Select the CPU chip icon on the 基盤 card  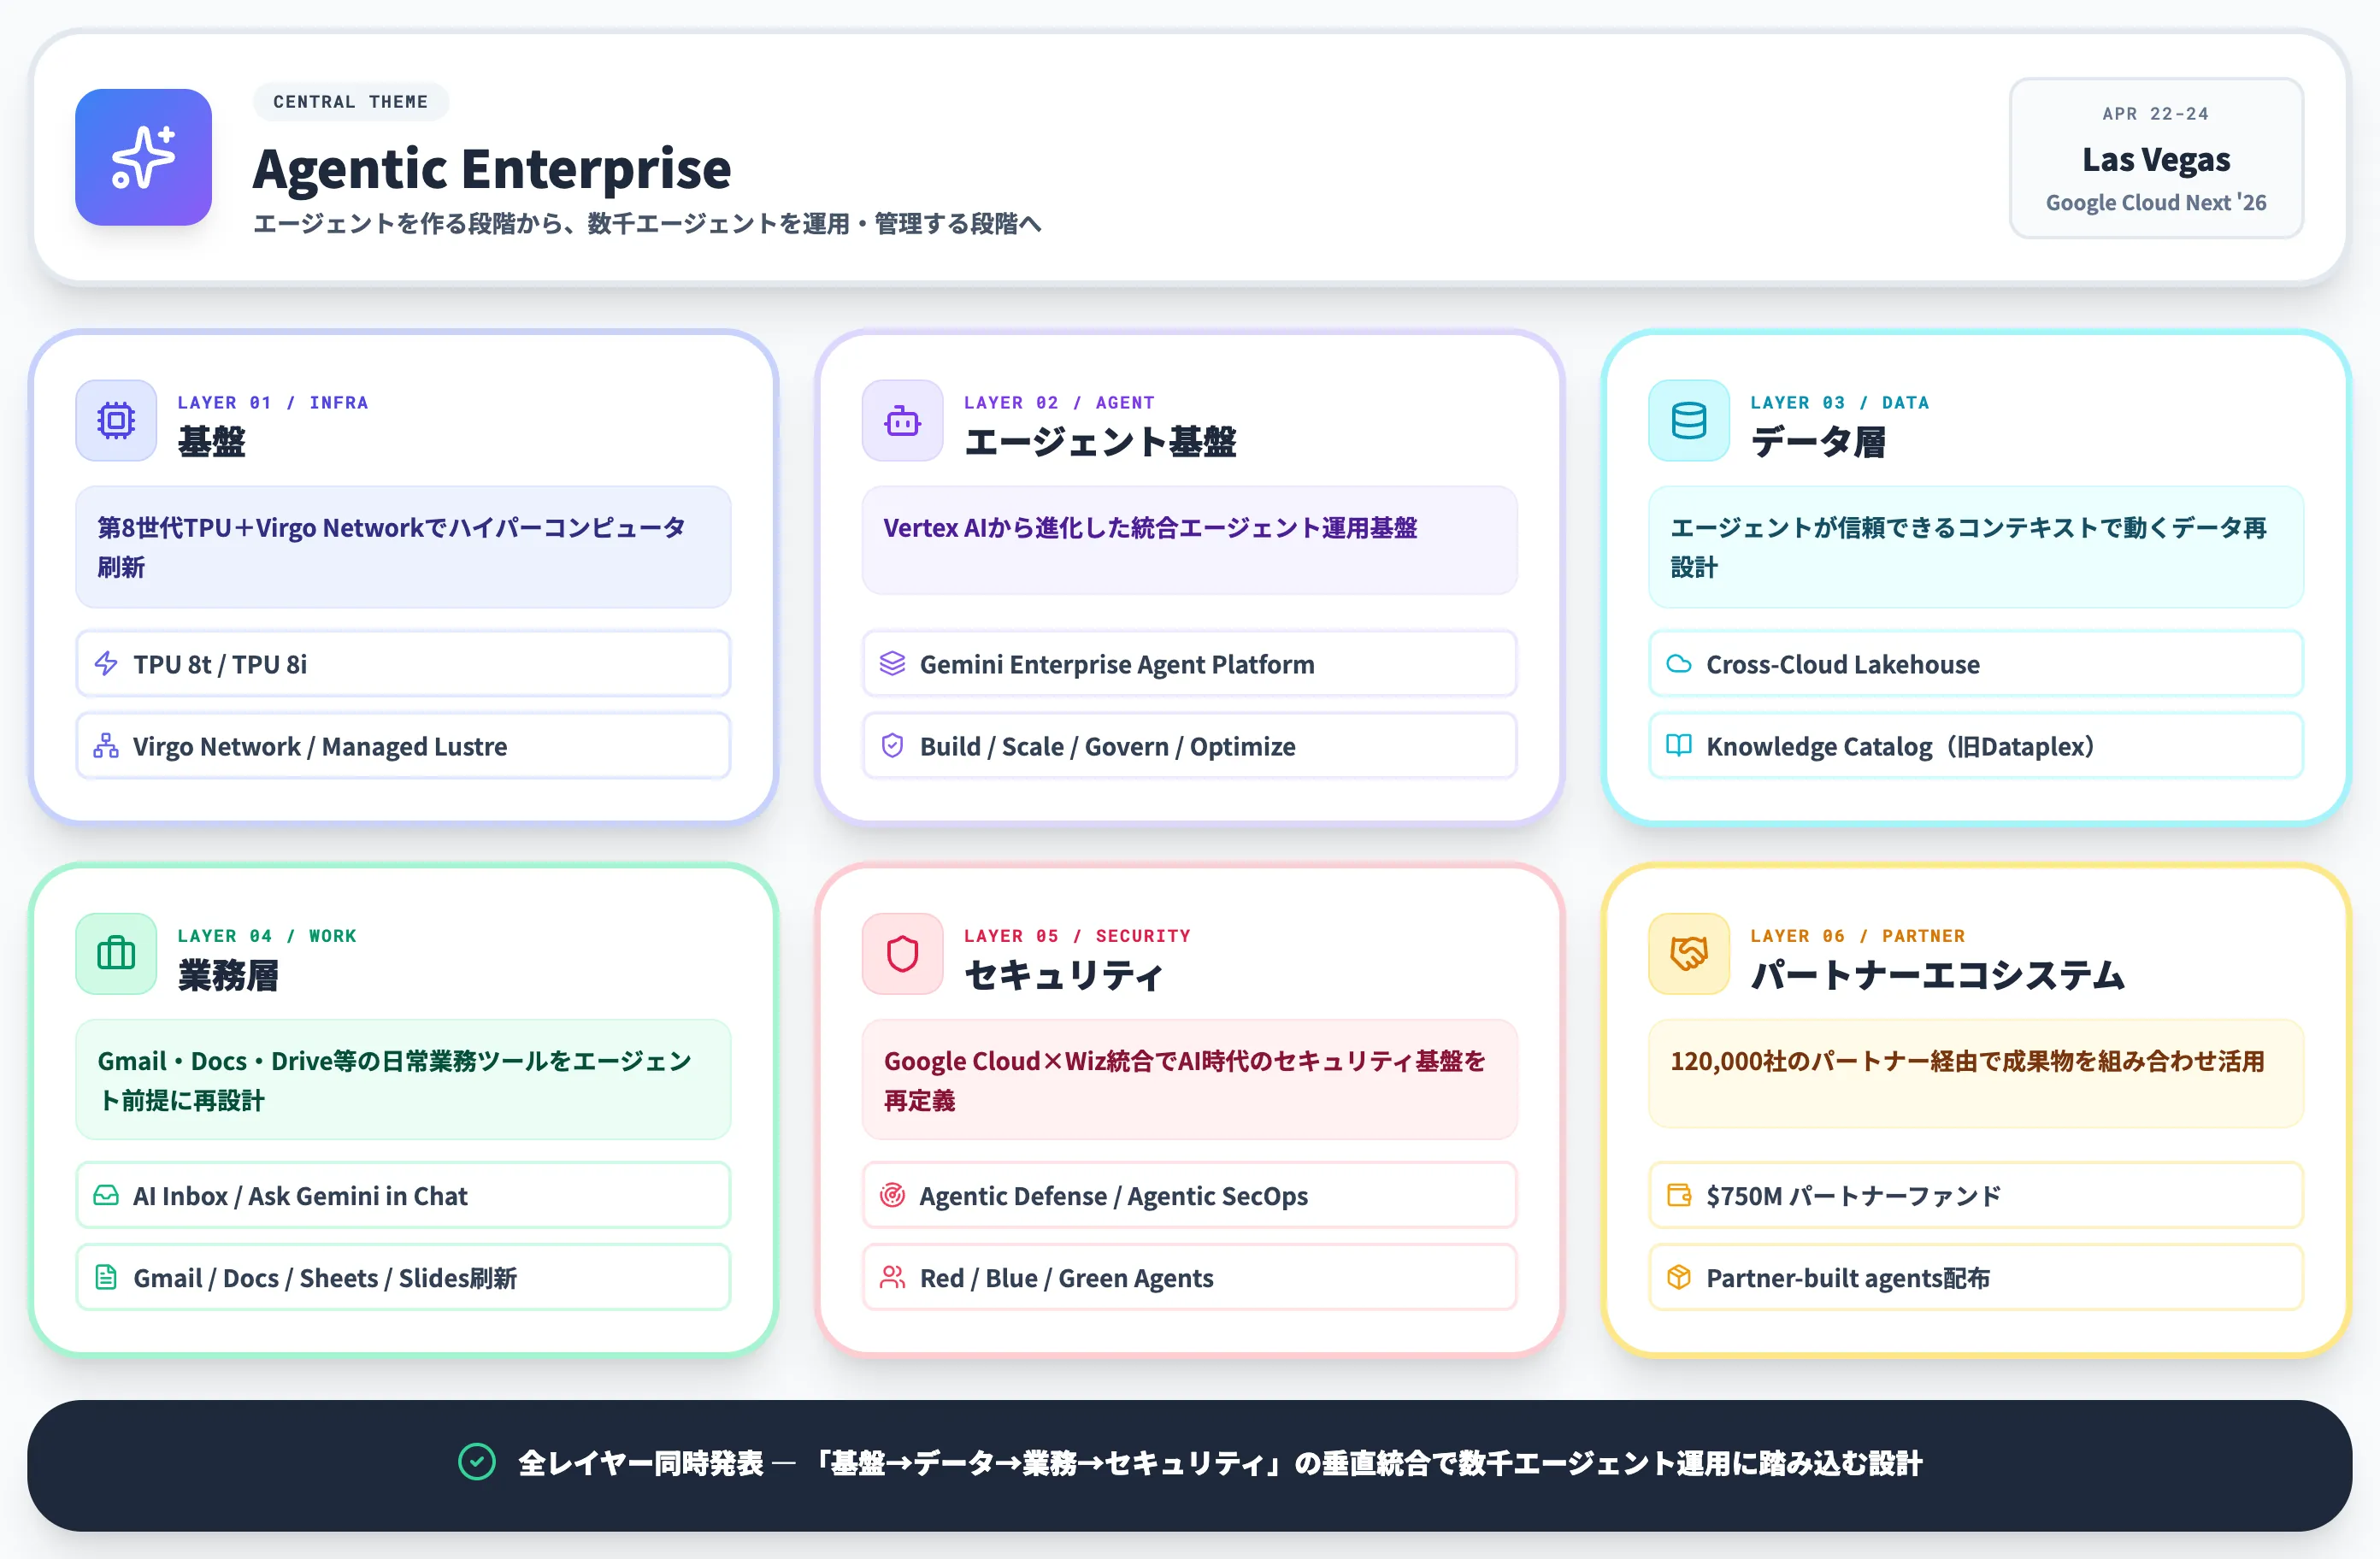tap(115, 421)
